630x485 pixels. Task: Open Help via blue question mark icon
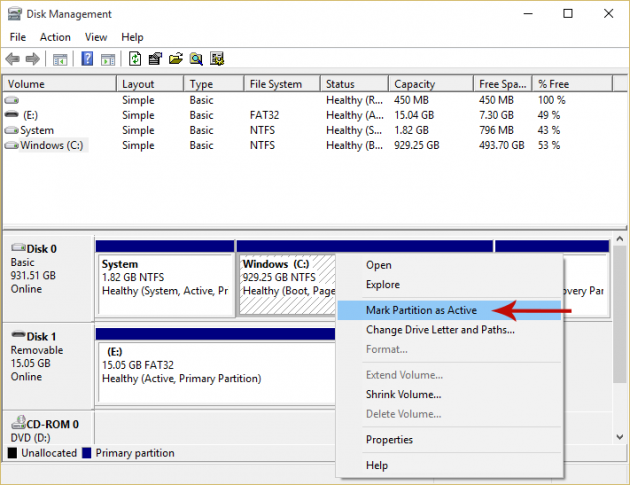click(x=87, y=59)
